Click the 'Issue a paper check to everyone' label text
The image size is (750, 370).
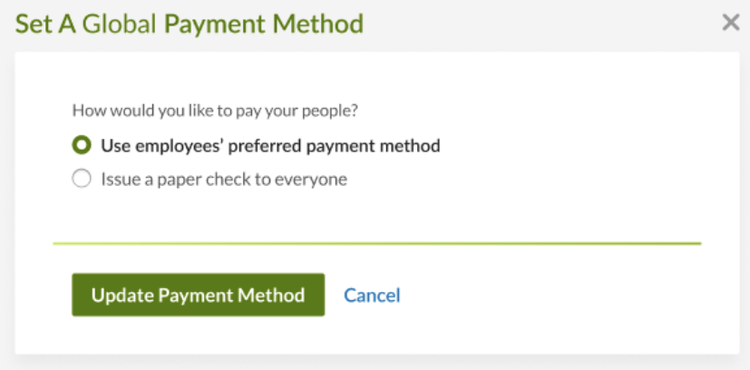(224, 179)
